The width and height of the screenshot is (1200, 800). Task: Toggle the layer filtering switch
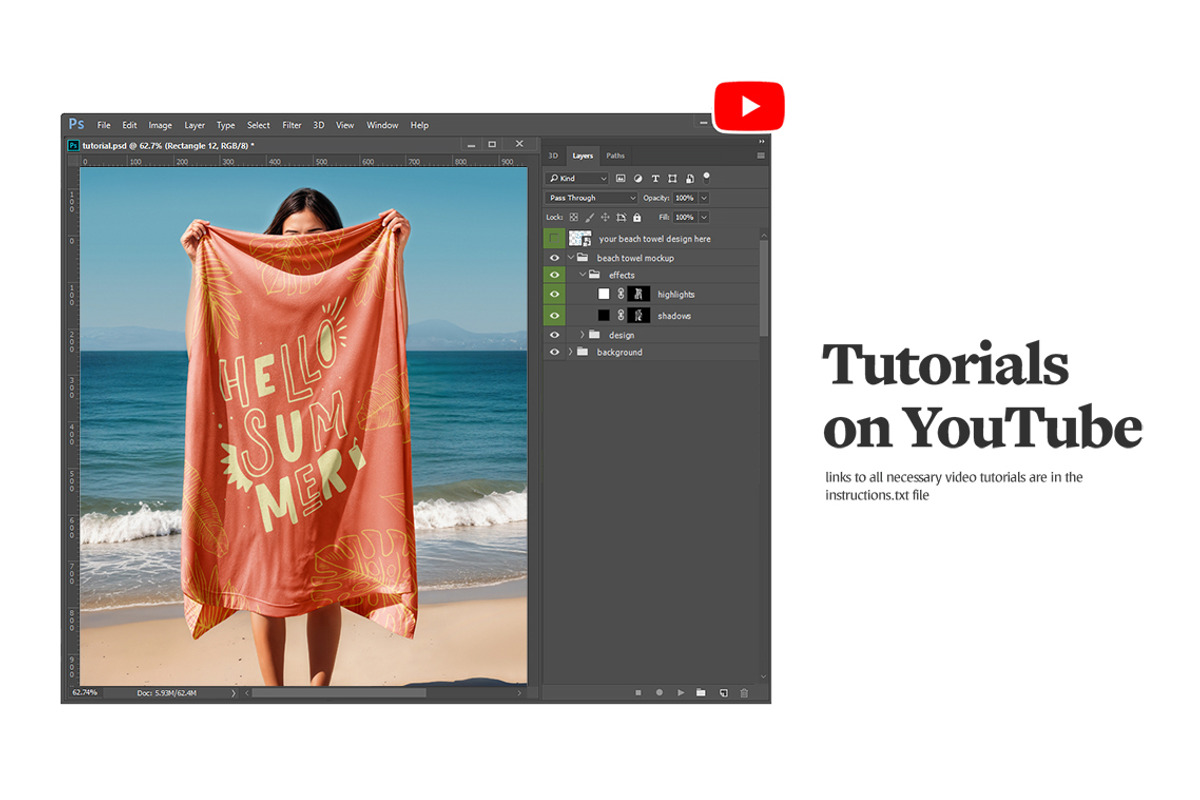pos(707,176)
